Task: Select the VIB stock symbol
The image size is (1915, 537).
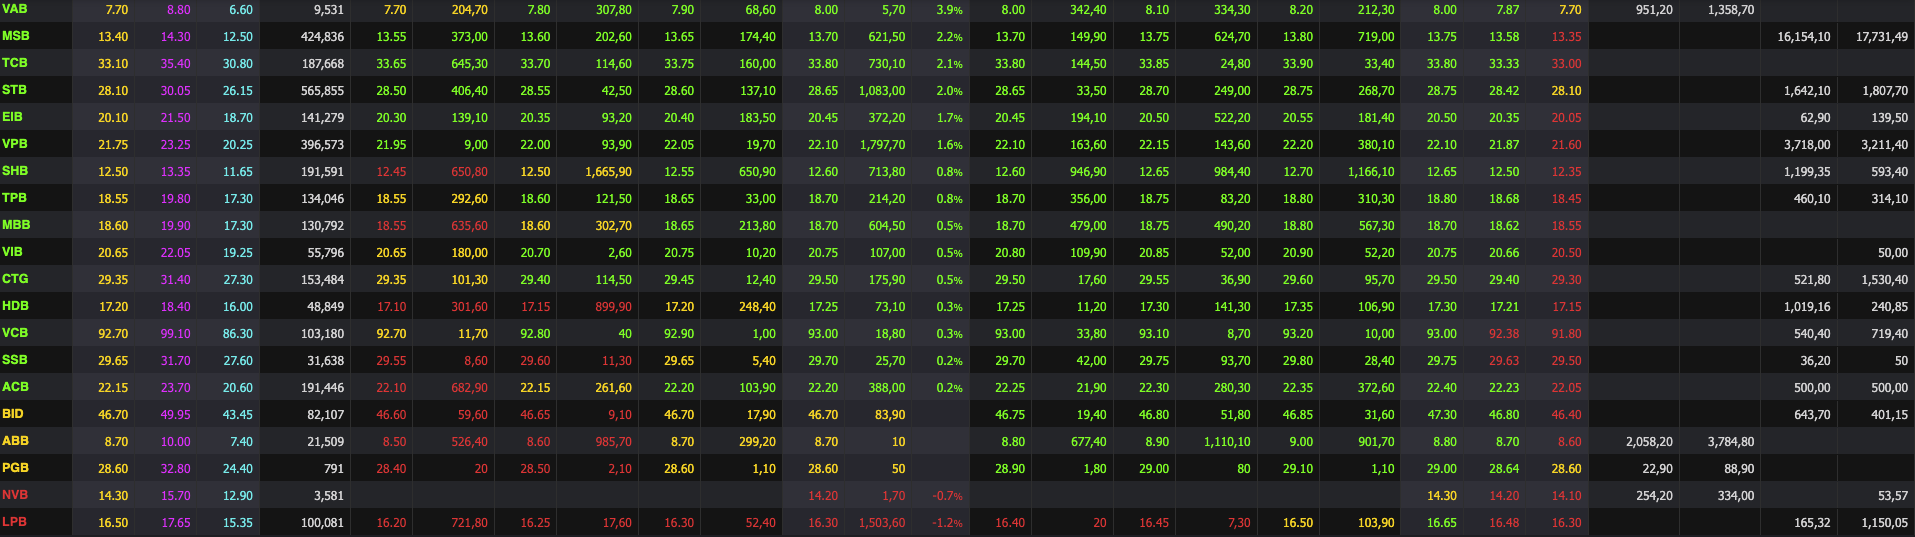Action: [13, 252]
